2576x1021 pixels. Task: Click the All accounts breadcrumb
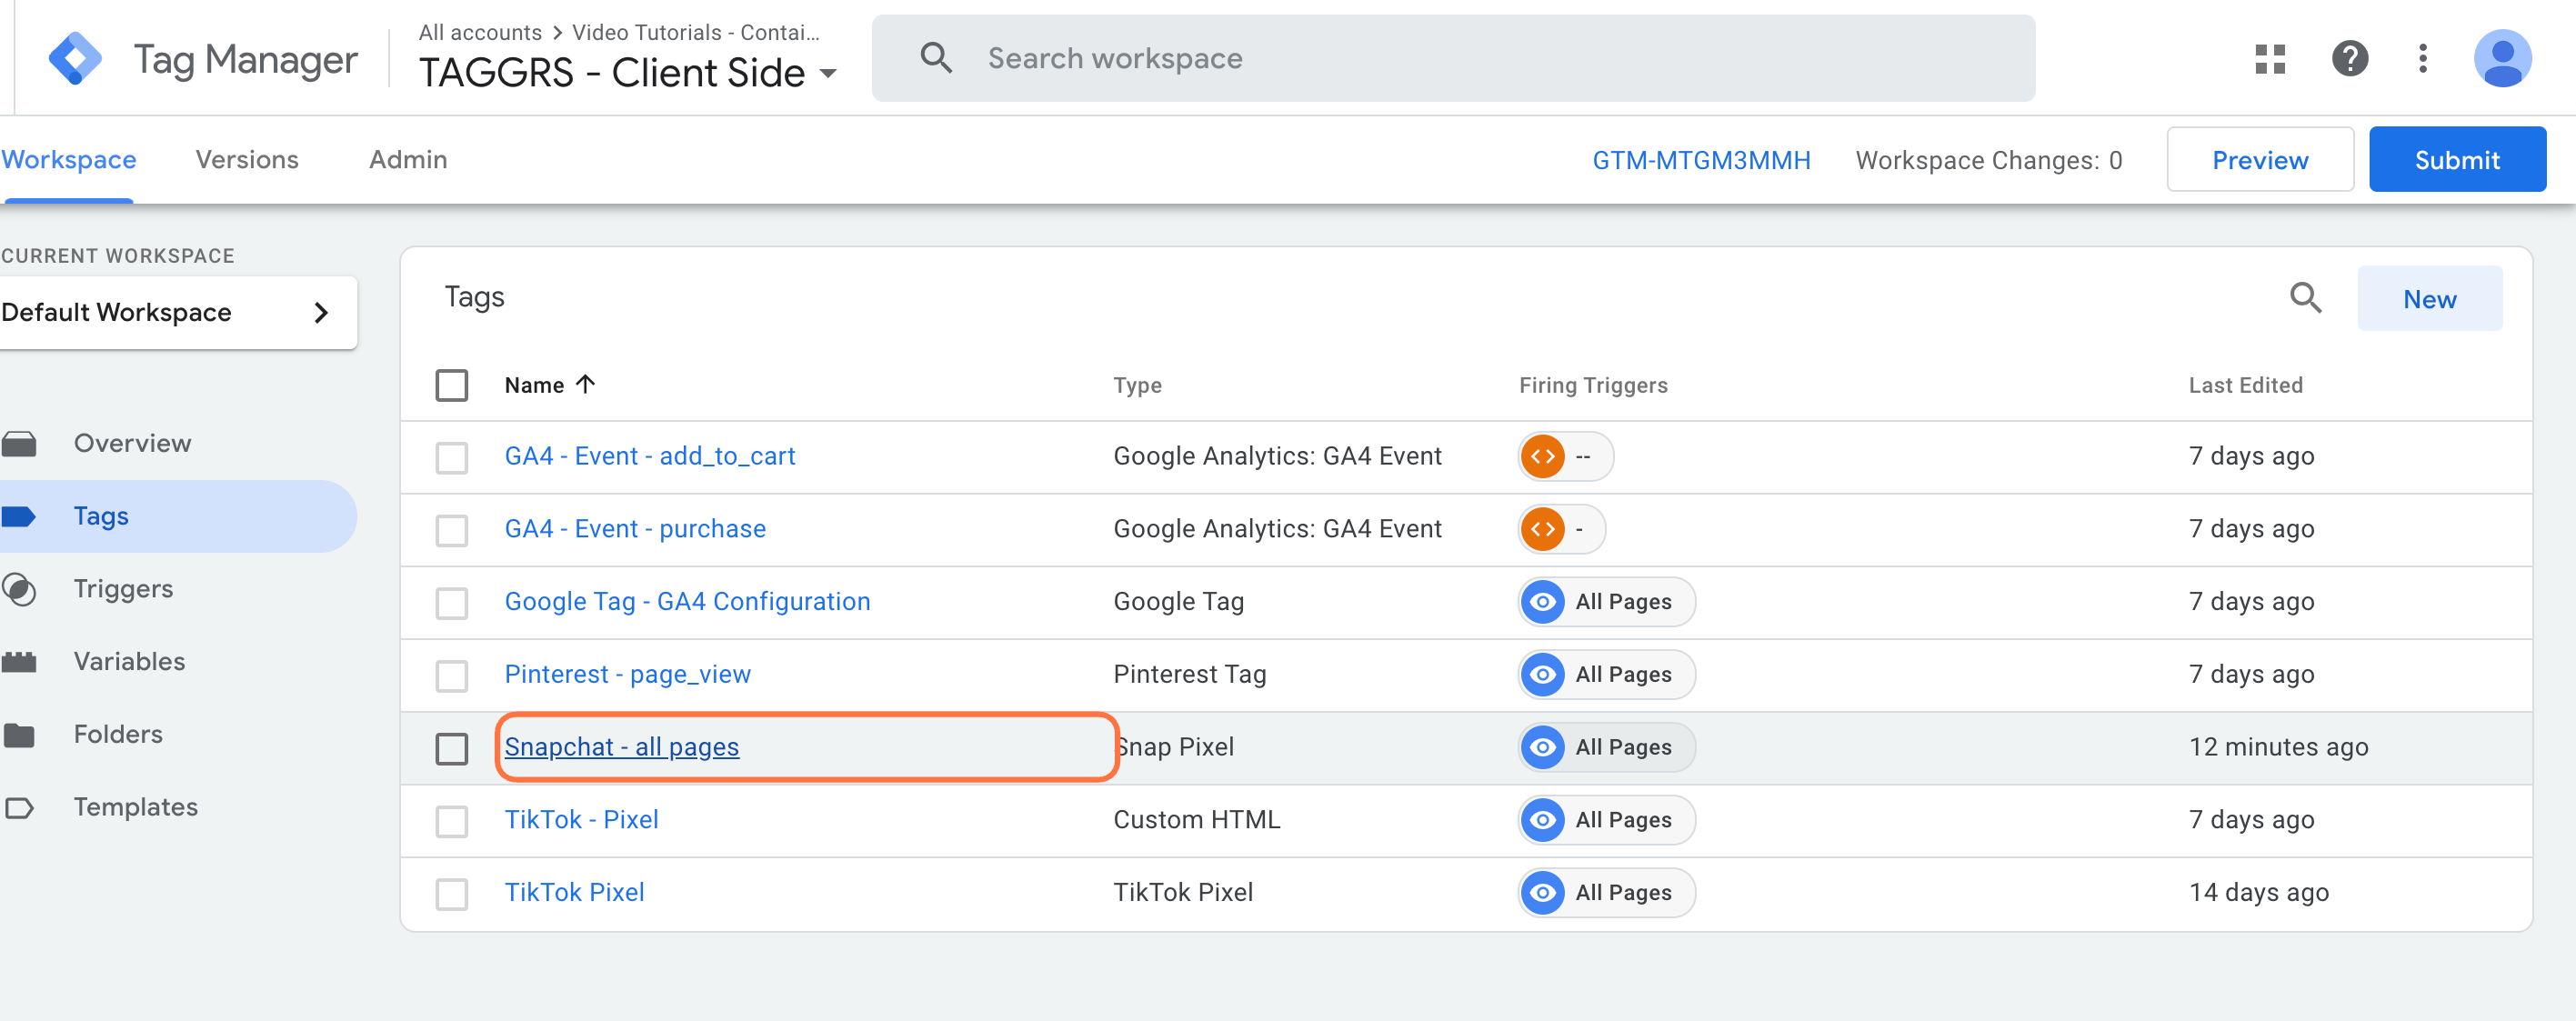[x=480, y=32]
